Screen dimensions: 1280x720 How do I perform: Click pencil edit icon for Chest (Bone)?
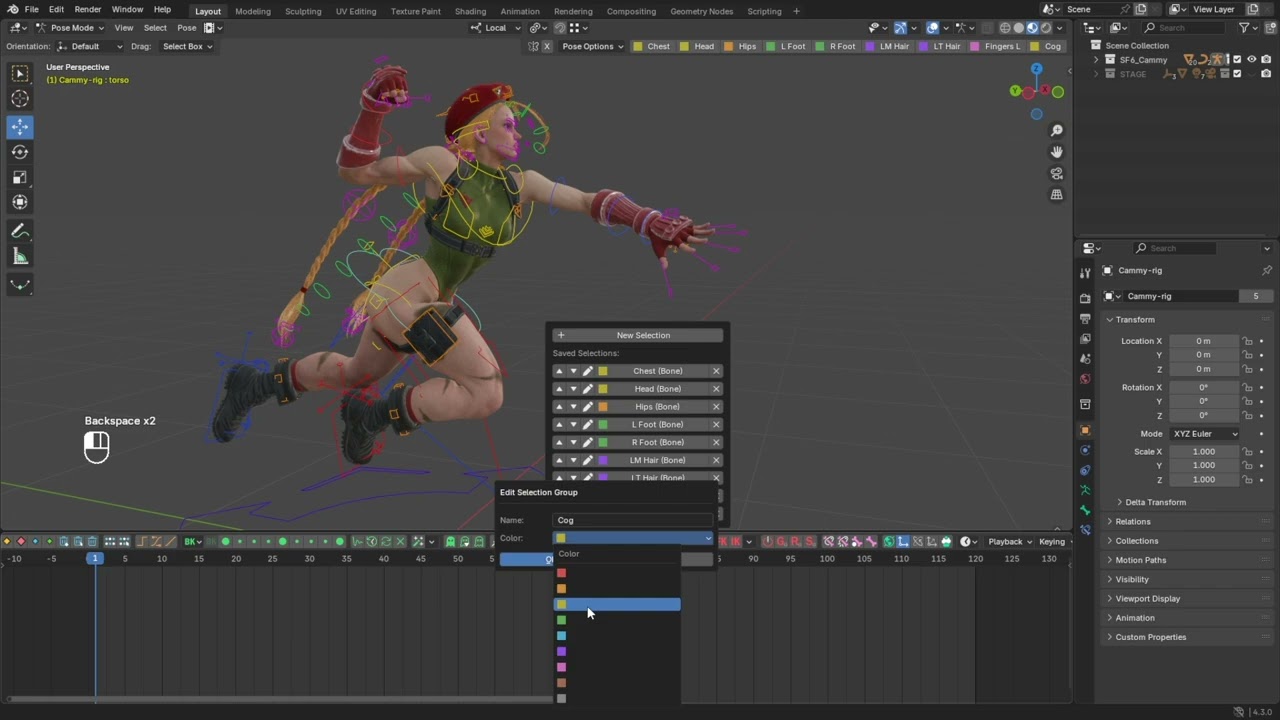click(x=588, y=371)
